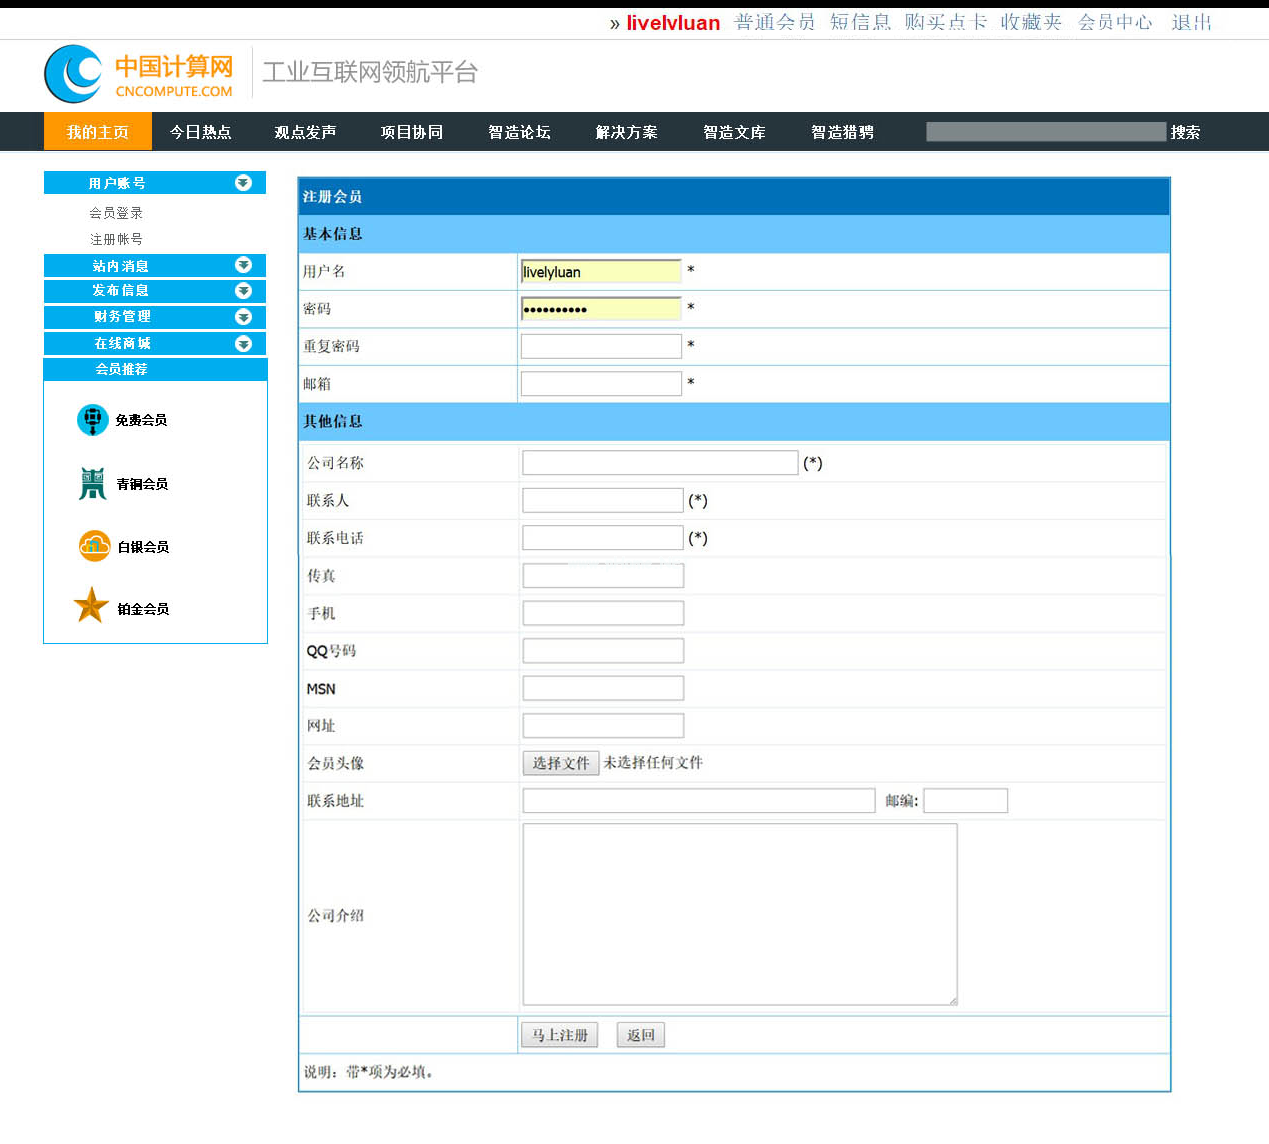
Task: Expand the 站内消息 sidebar section arrow
Action: coord(243,265)
